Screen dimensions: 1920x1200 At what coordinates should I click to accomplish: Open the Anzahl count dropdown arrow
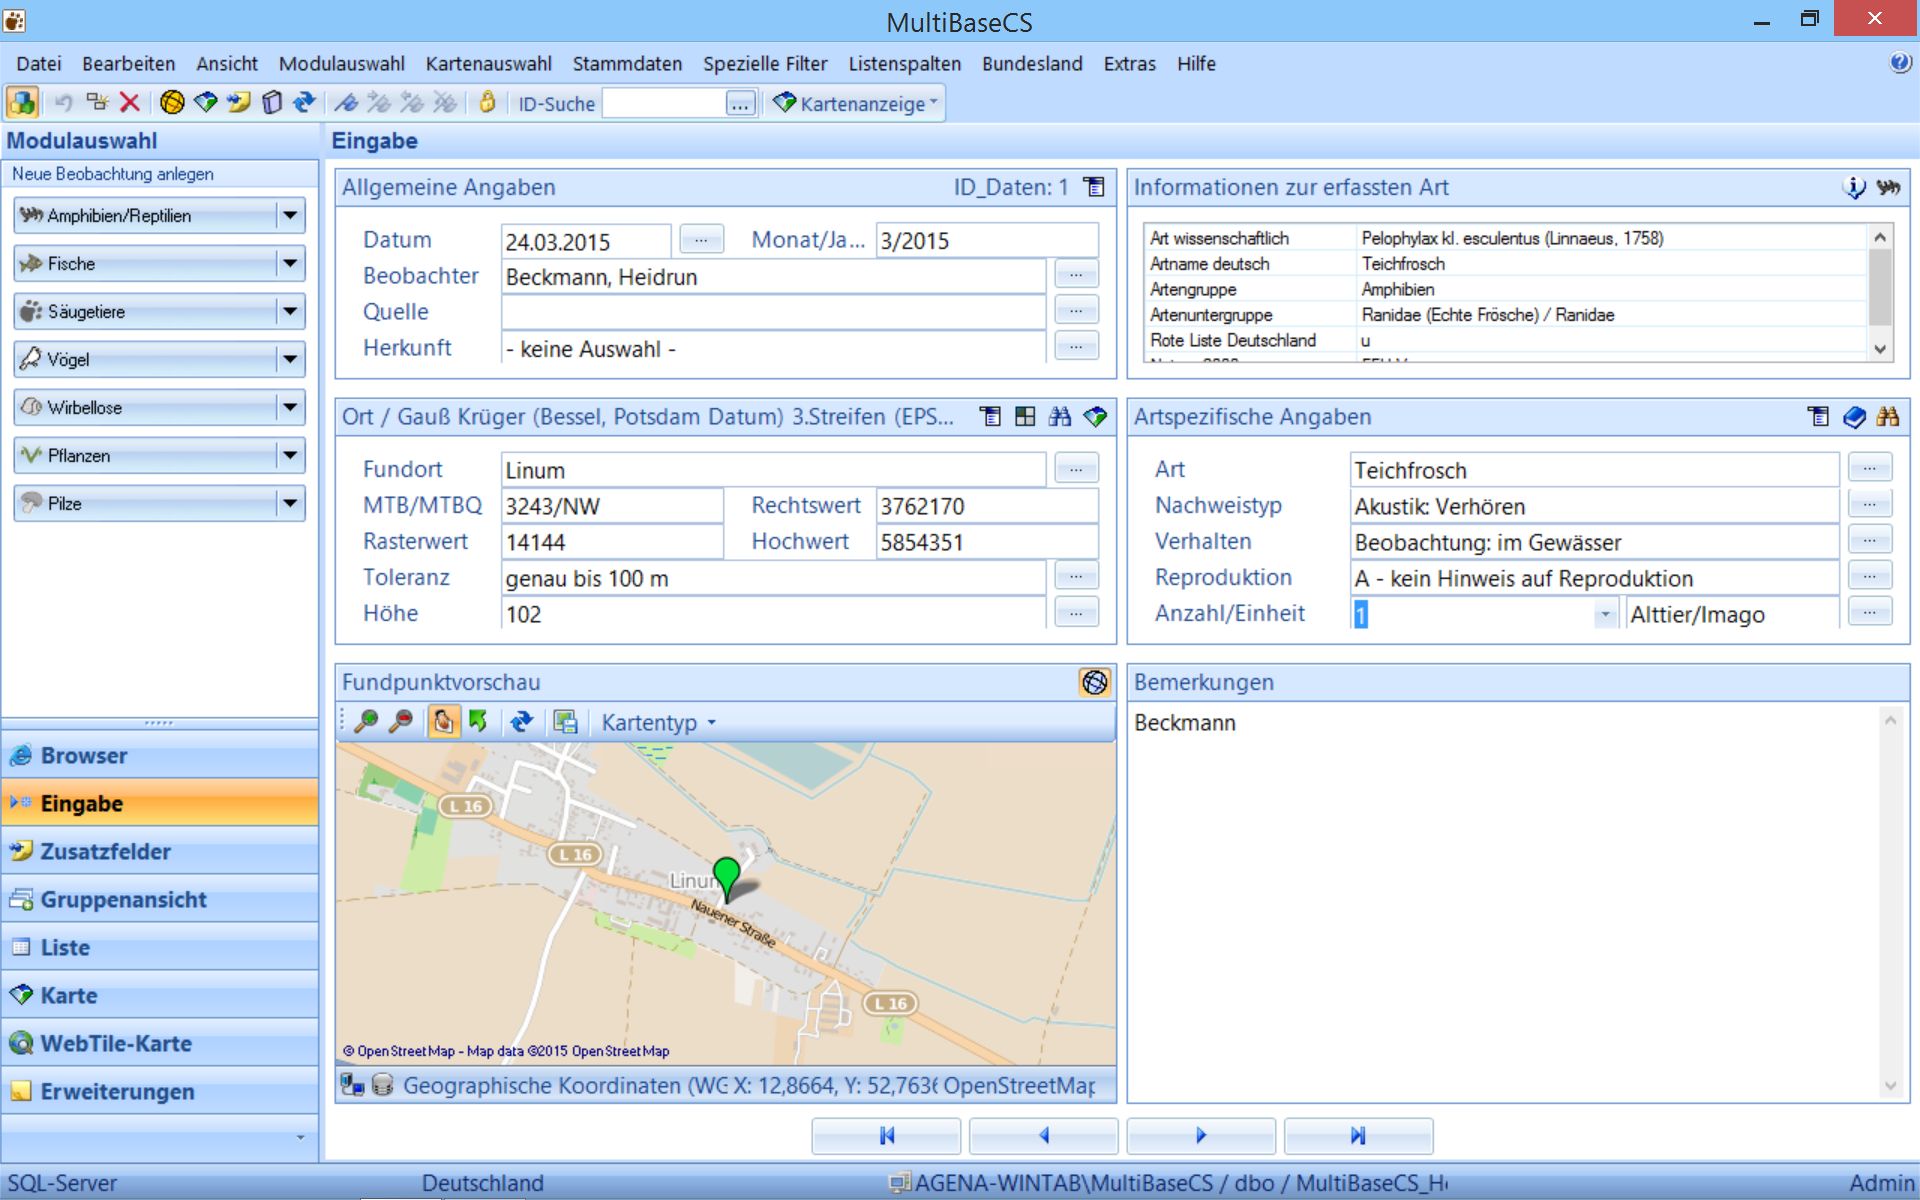coord(1605,614)
